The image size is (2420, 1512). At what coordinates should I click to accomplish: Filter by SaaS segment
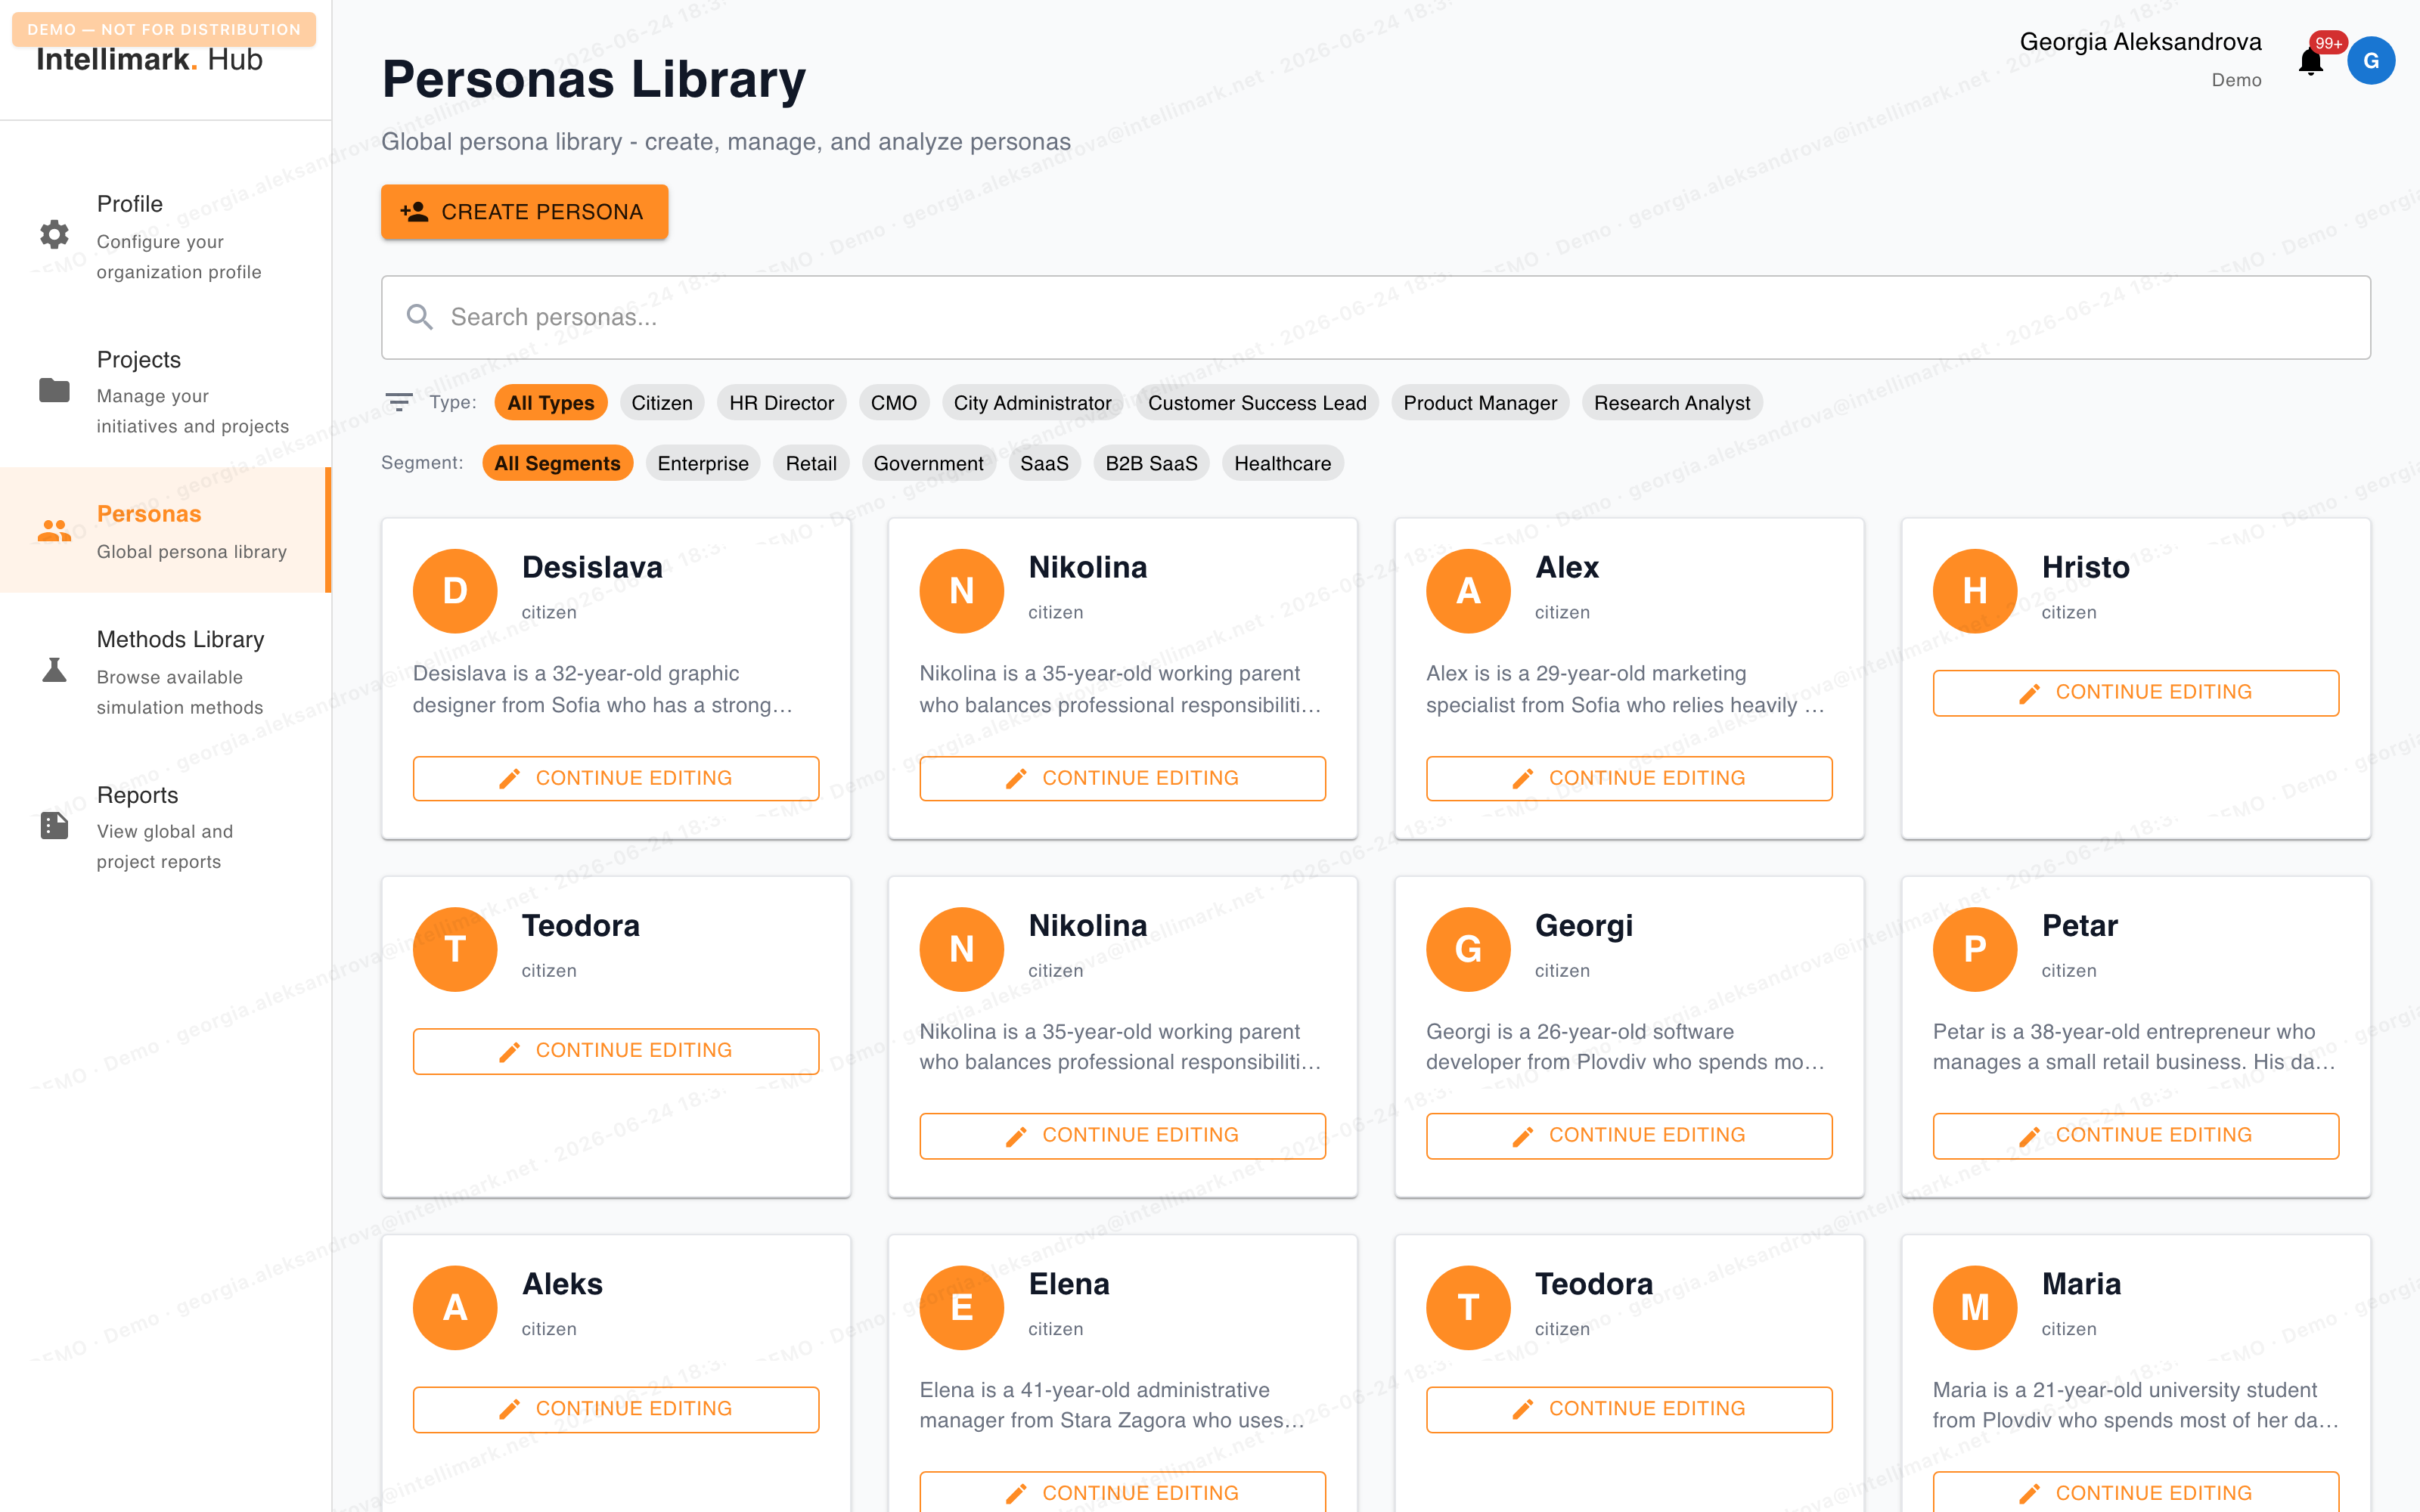pyautogui.click(x=1044, y=463)
